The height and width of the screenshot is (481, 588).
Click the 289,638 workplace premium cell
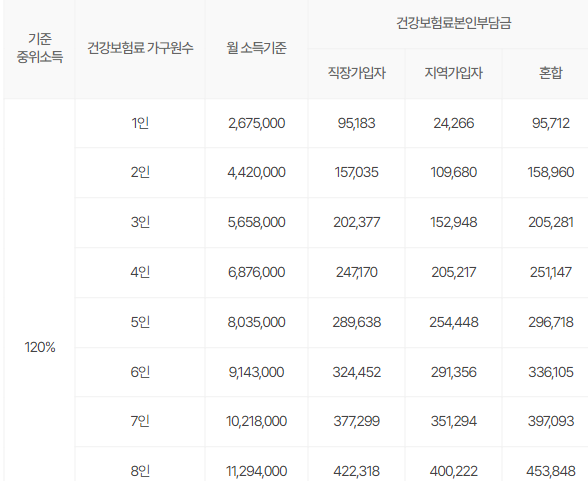(357, 322)
